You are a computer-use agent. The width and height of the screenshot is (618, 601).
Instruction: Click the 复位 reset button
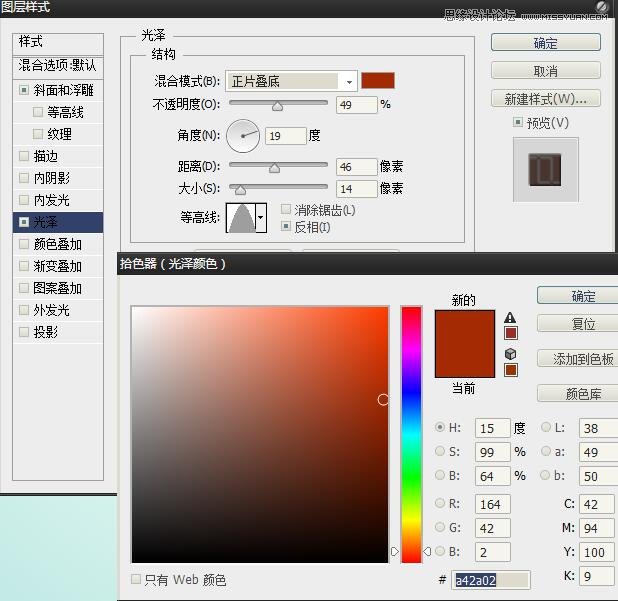coord(578,324)
